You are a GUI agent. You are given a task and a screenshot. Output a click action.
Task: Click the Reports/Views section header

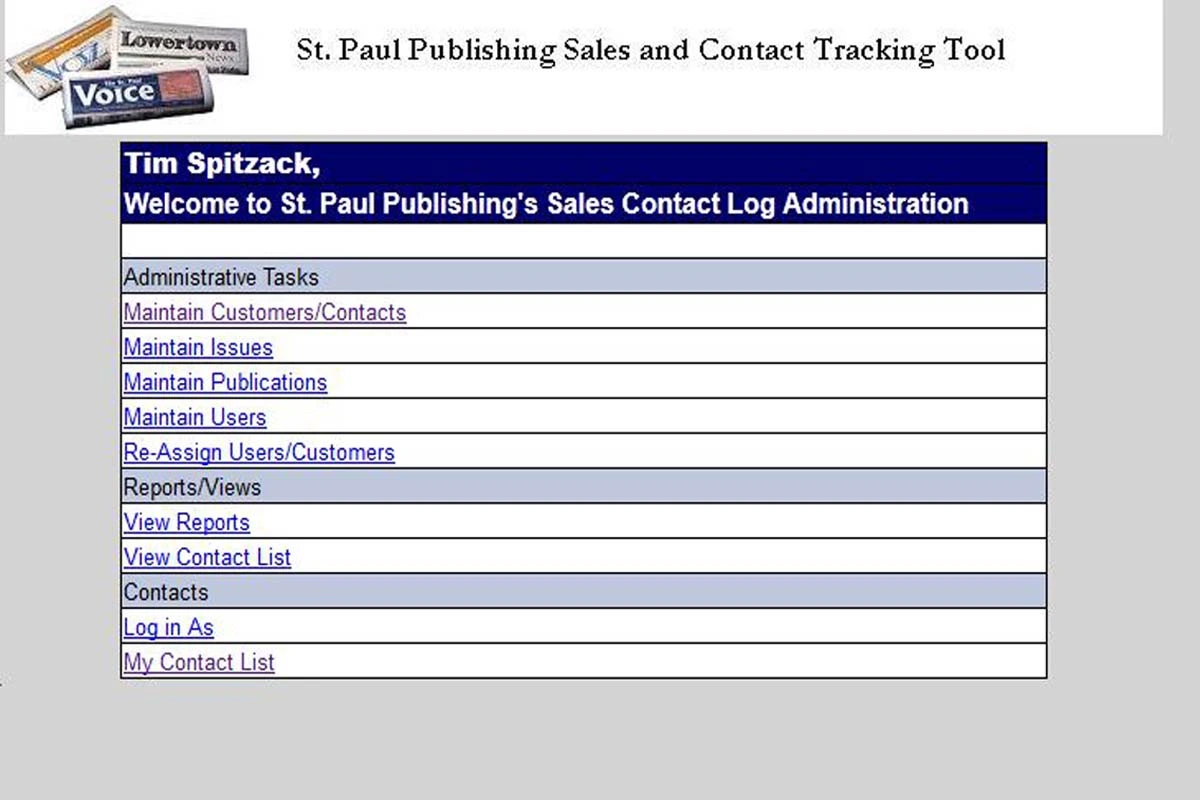pyautogui.click(x=191, y=487)
